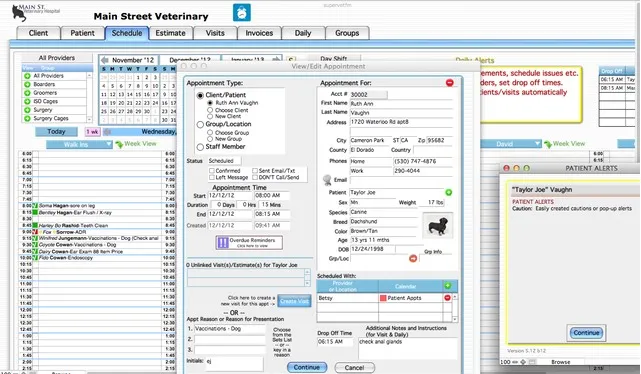This screenshot has width=641, height=374.
Task: Click the 1 wk button
Action: (93, 132)
